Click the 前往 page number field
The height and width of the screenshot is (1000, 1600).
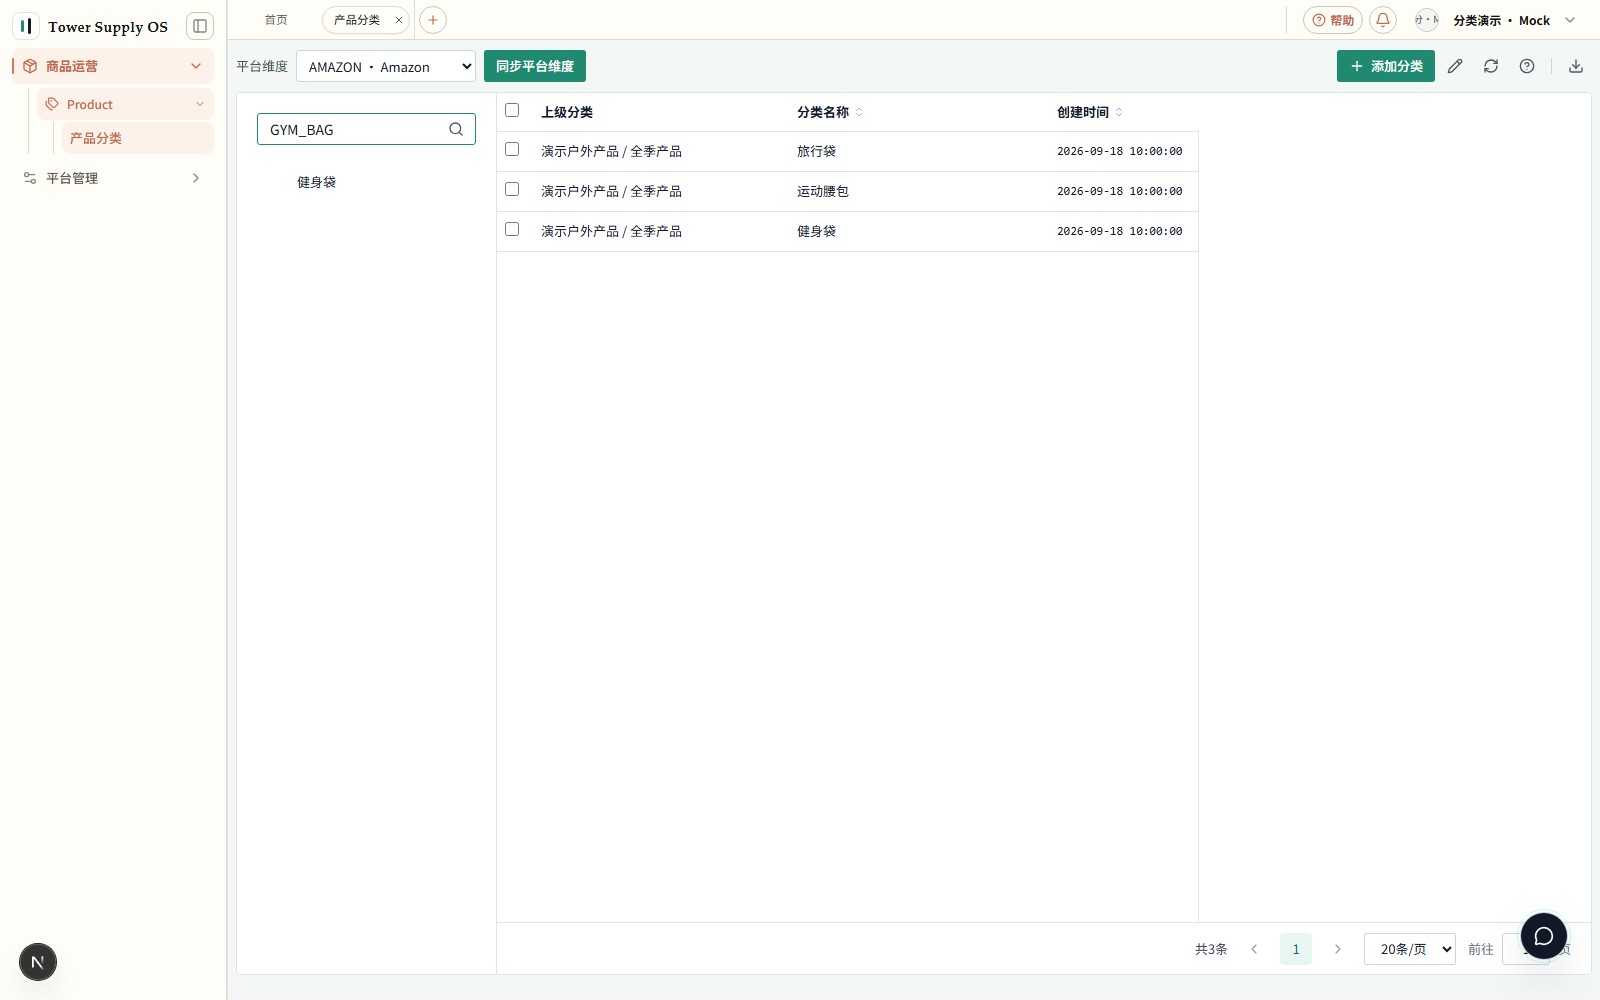1526,949
